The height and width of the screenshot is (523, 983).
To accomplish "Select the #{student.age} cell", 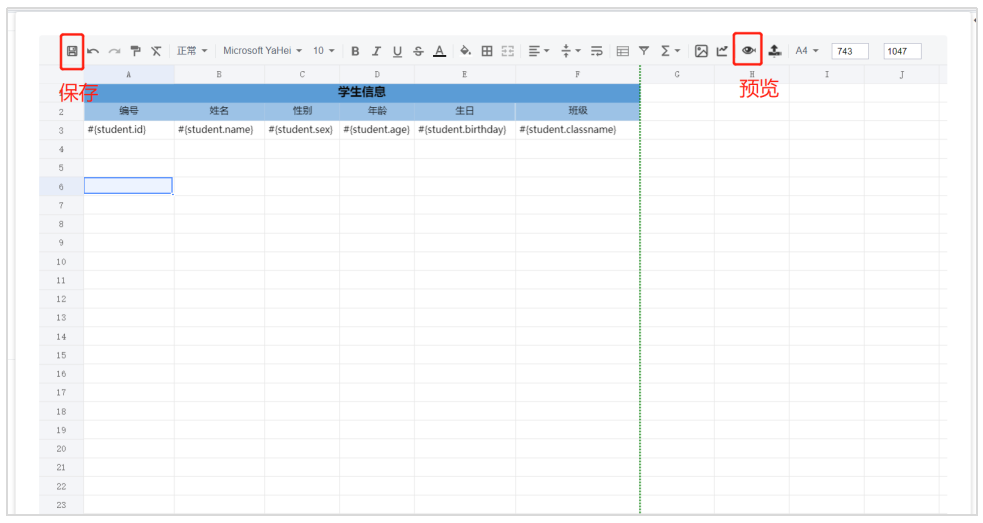I will [377, 130].
